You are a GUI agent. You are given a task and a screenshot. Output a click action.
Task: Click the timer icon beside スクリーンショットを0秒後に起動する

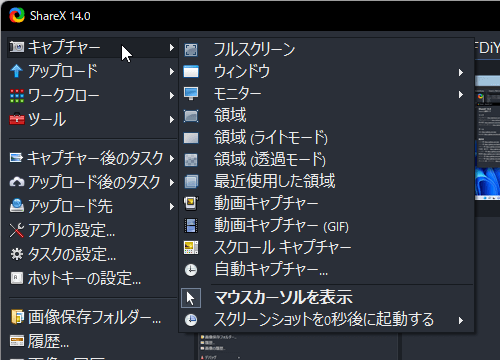coord(191,320)
